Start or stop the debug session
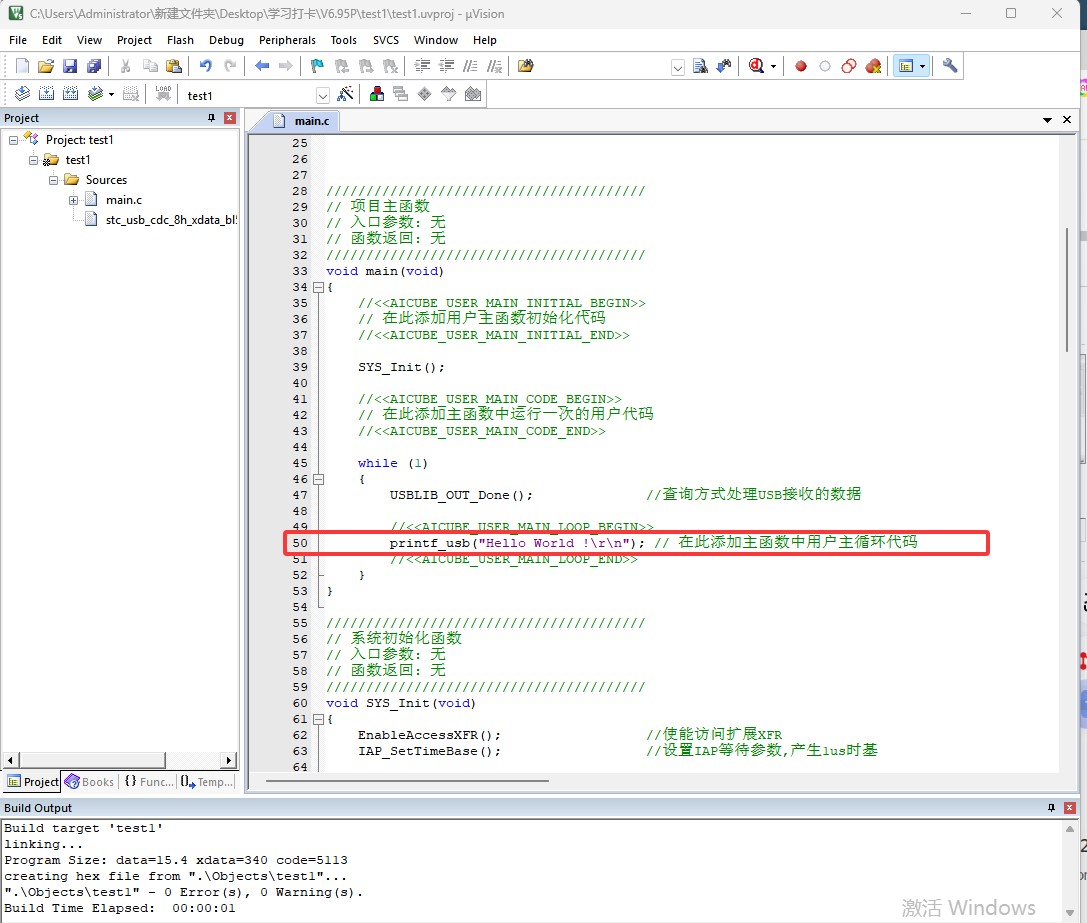The width and height of the screenshot is (1087, 923). [756, 66]
